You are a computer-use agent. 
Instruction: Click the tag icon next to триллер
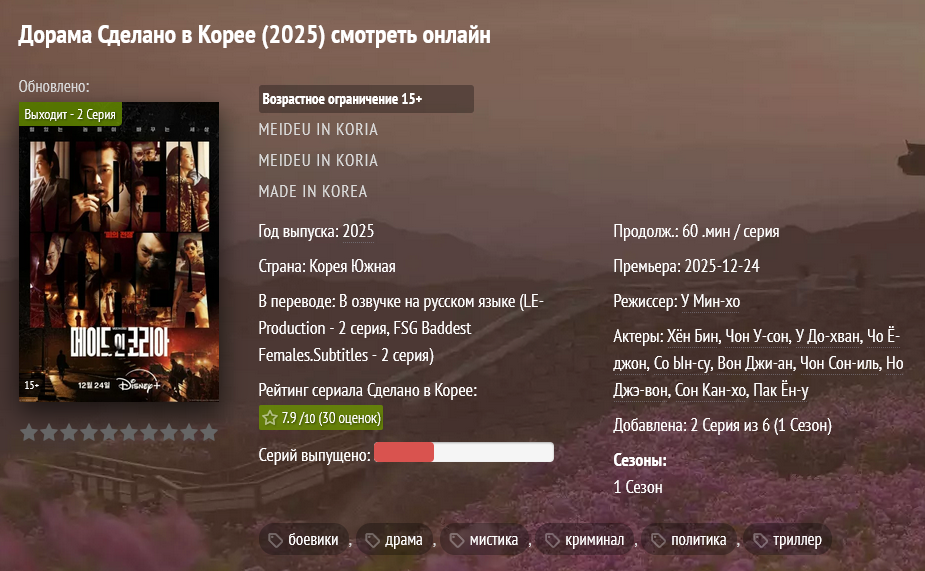(x=760, y=540)
